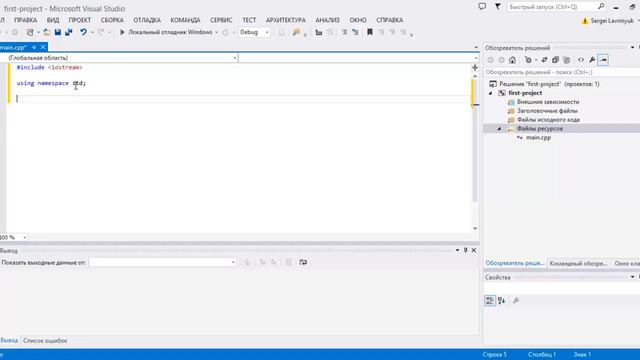Open the ВИД menu

53,20
